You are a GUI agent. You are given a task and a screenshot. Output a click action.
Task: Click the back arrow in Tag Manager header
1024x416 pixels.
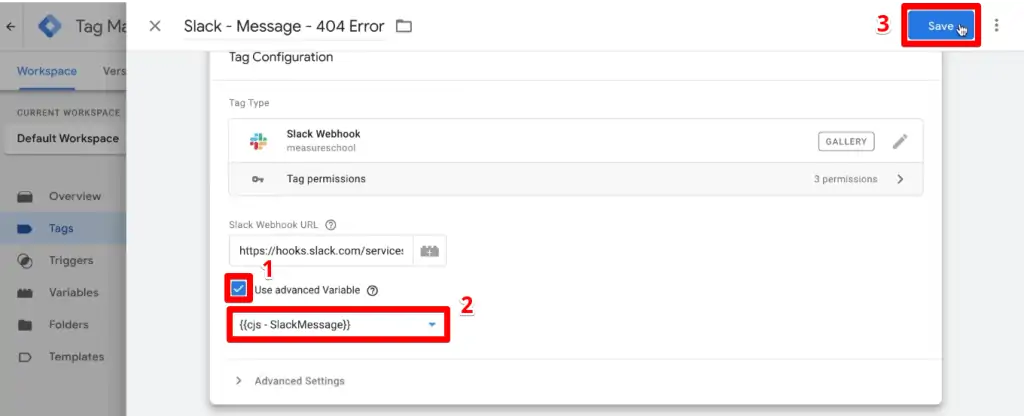coord(10,27)
